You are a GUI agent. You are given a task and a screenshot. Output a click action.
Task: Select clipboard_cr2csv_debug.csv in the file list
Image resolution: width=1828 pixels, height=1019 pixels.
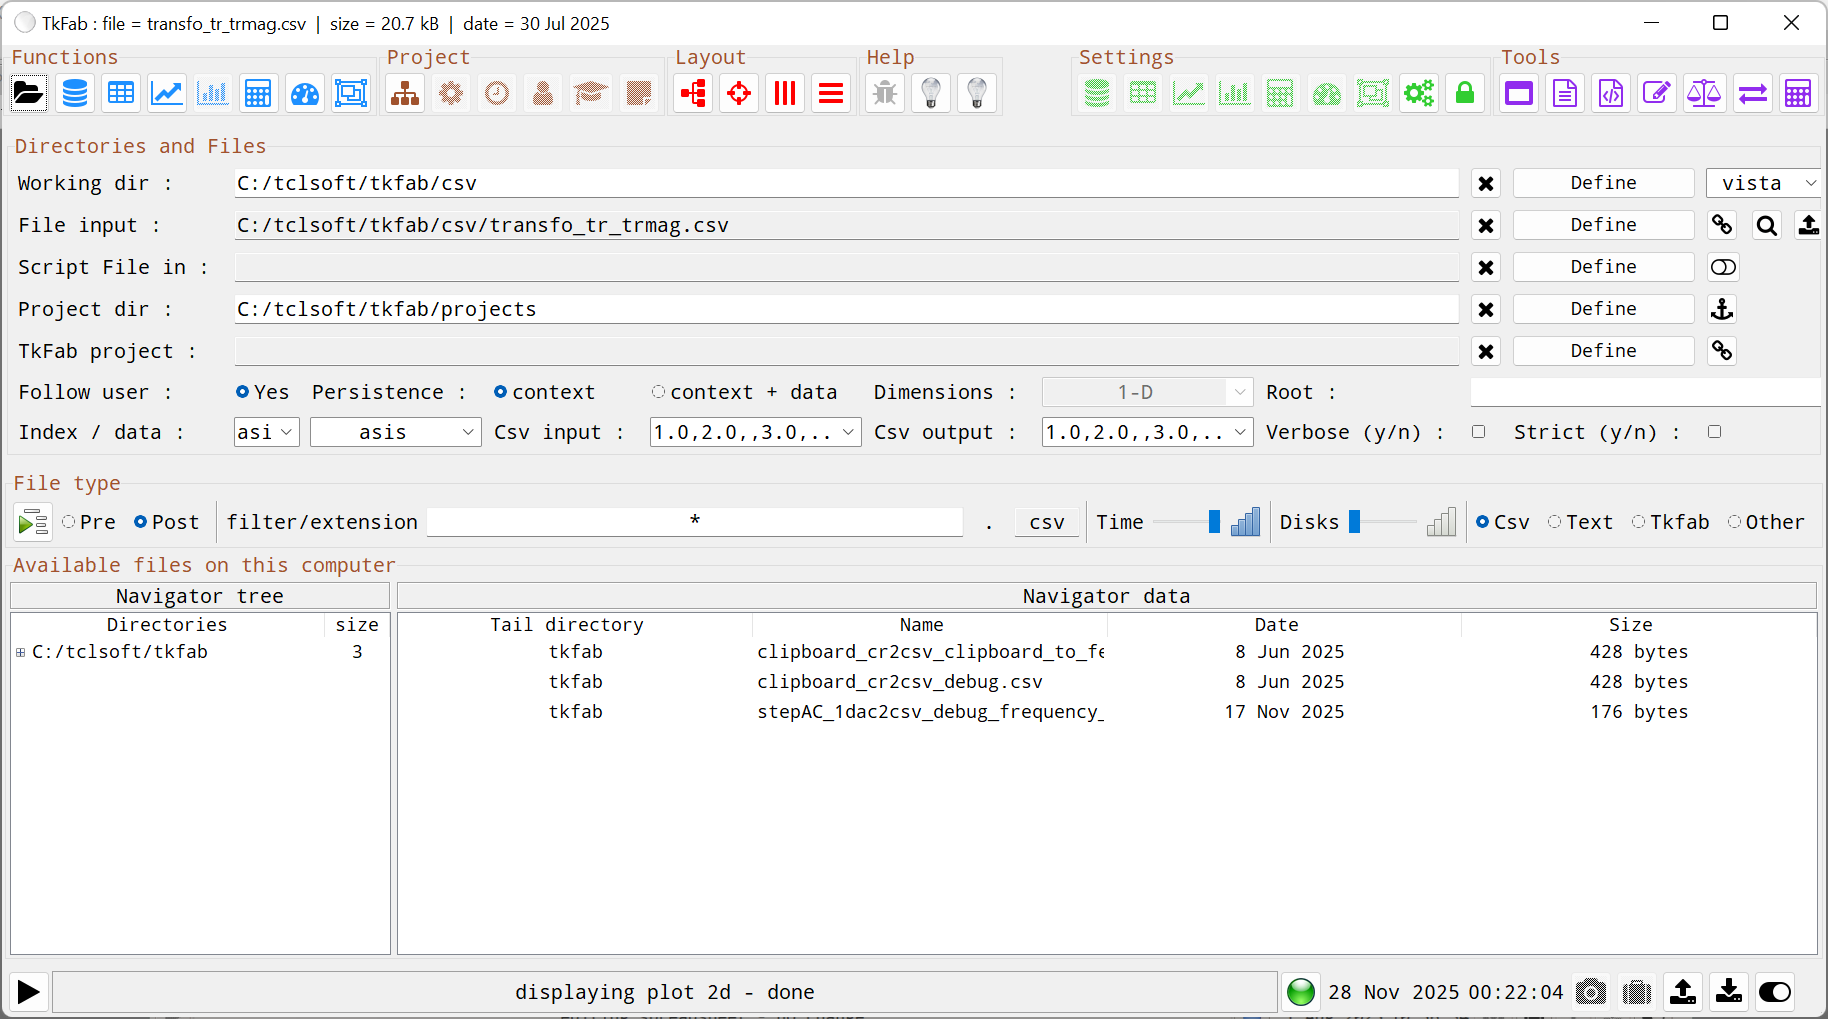[x=899, y=682]
